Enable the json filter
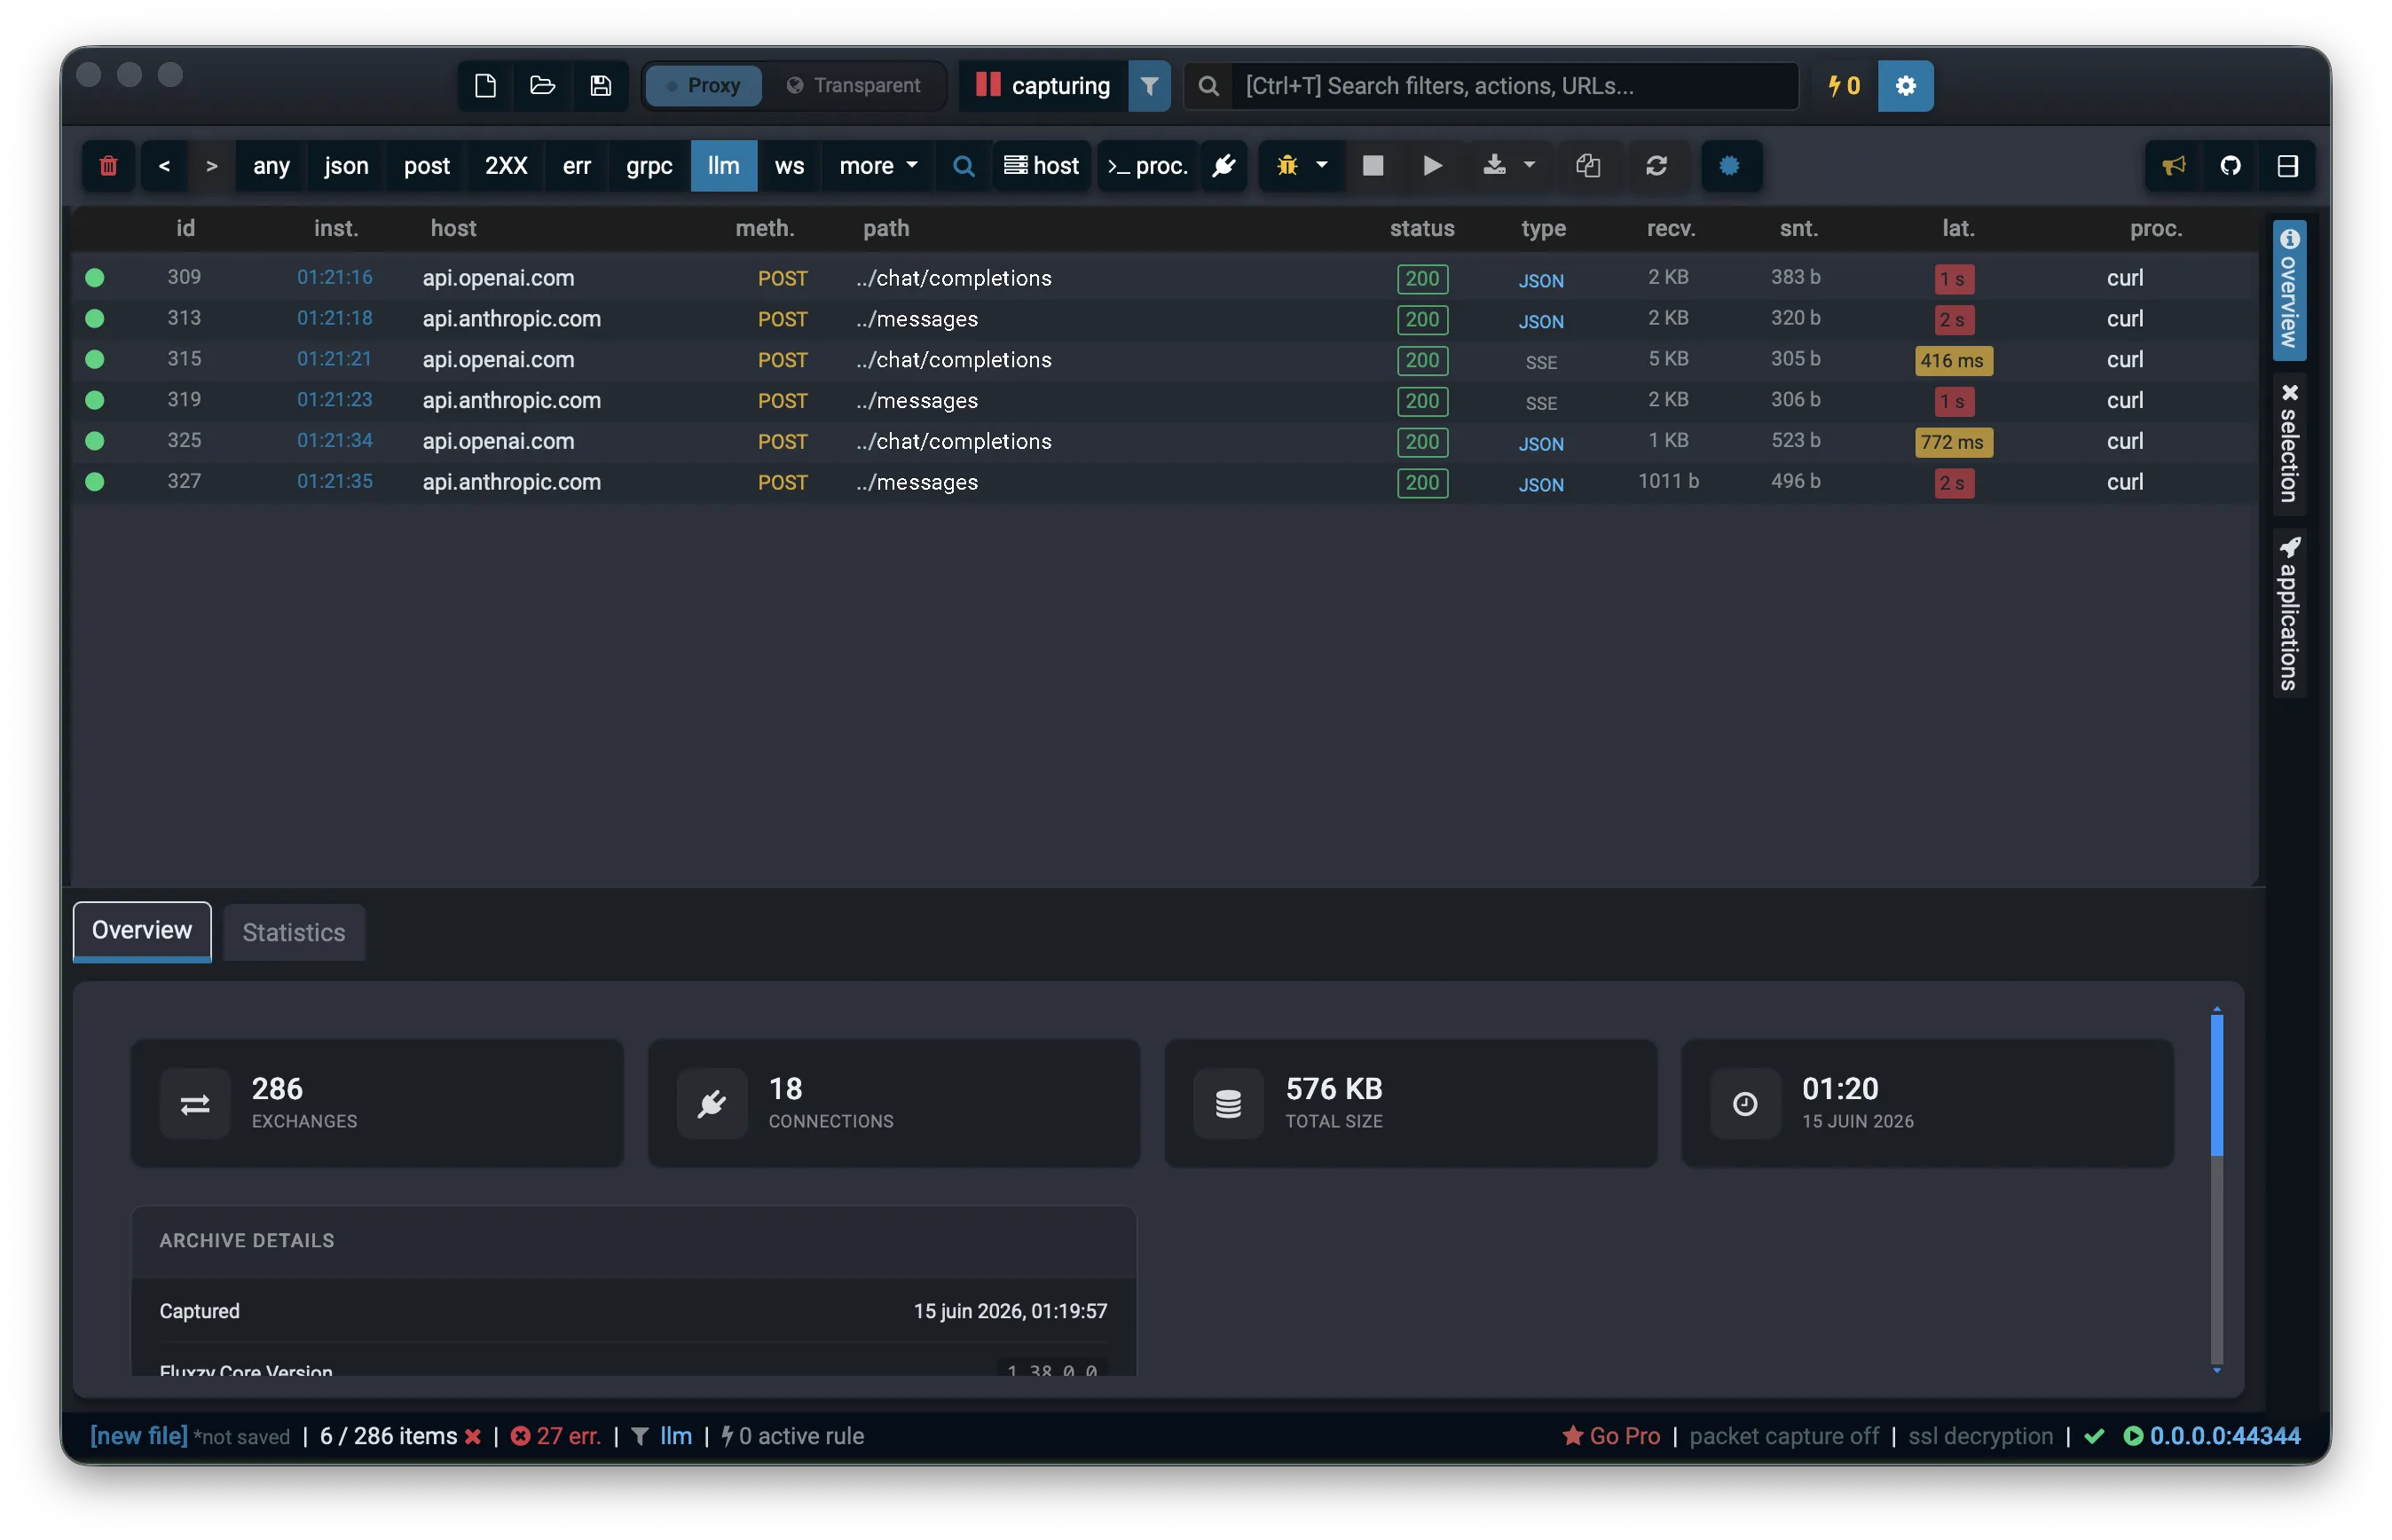 coord(346,165)
